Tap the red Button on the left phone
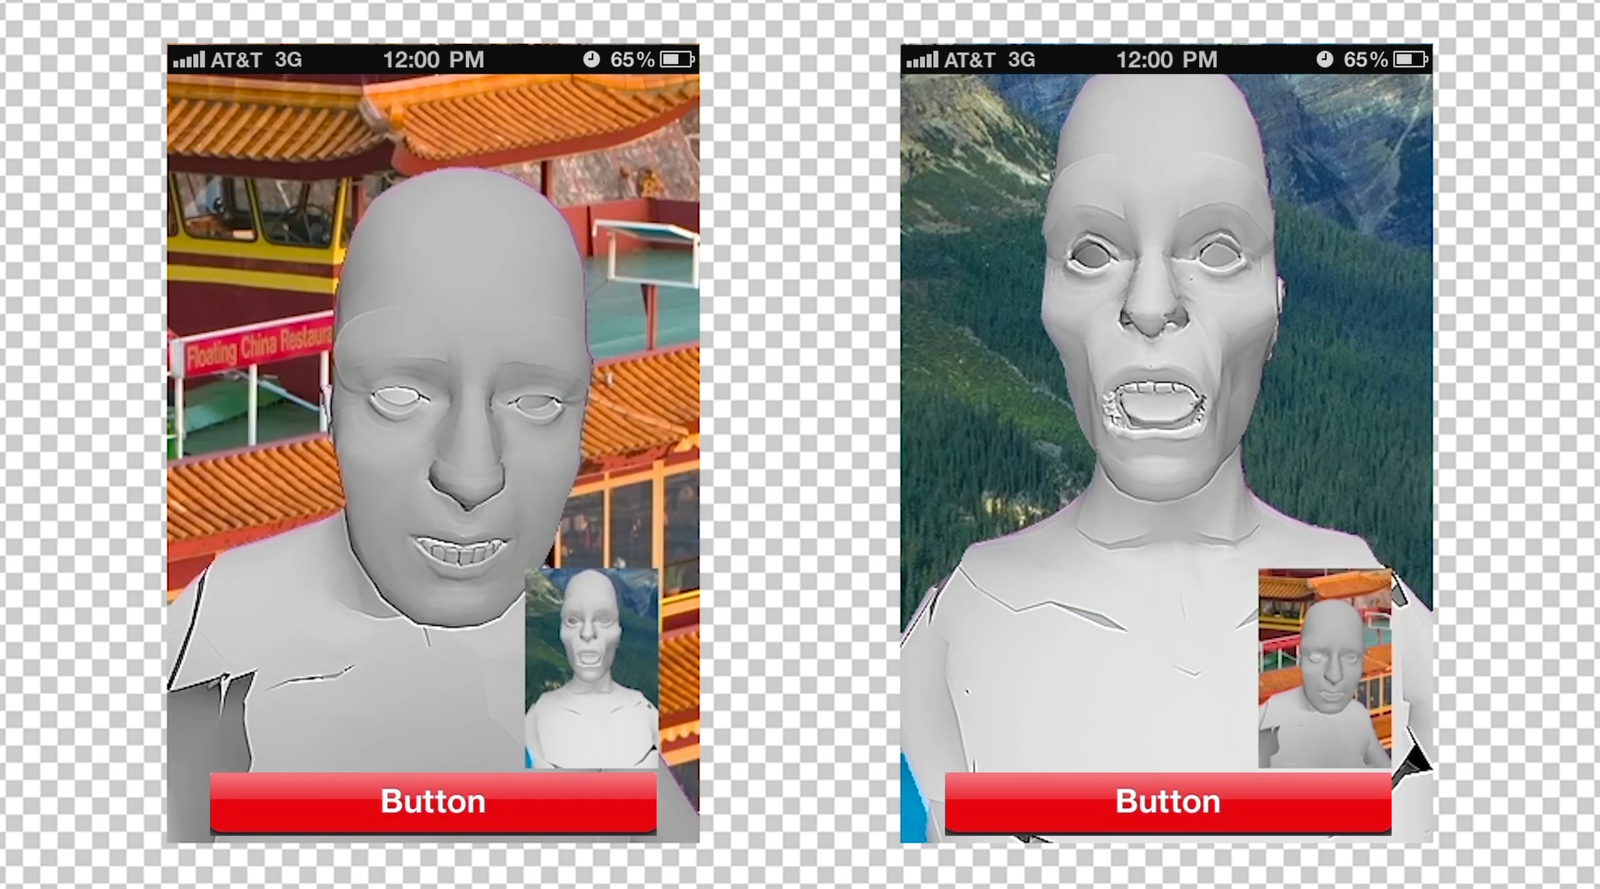Viewport: 1600px width, 889px height. tap(433, 801)
